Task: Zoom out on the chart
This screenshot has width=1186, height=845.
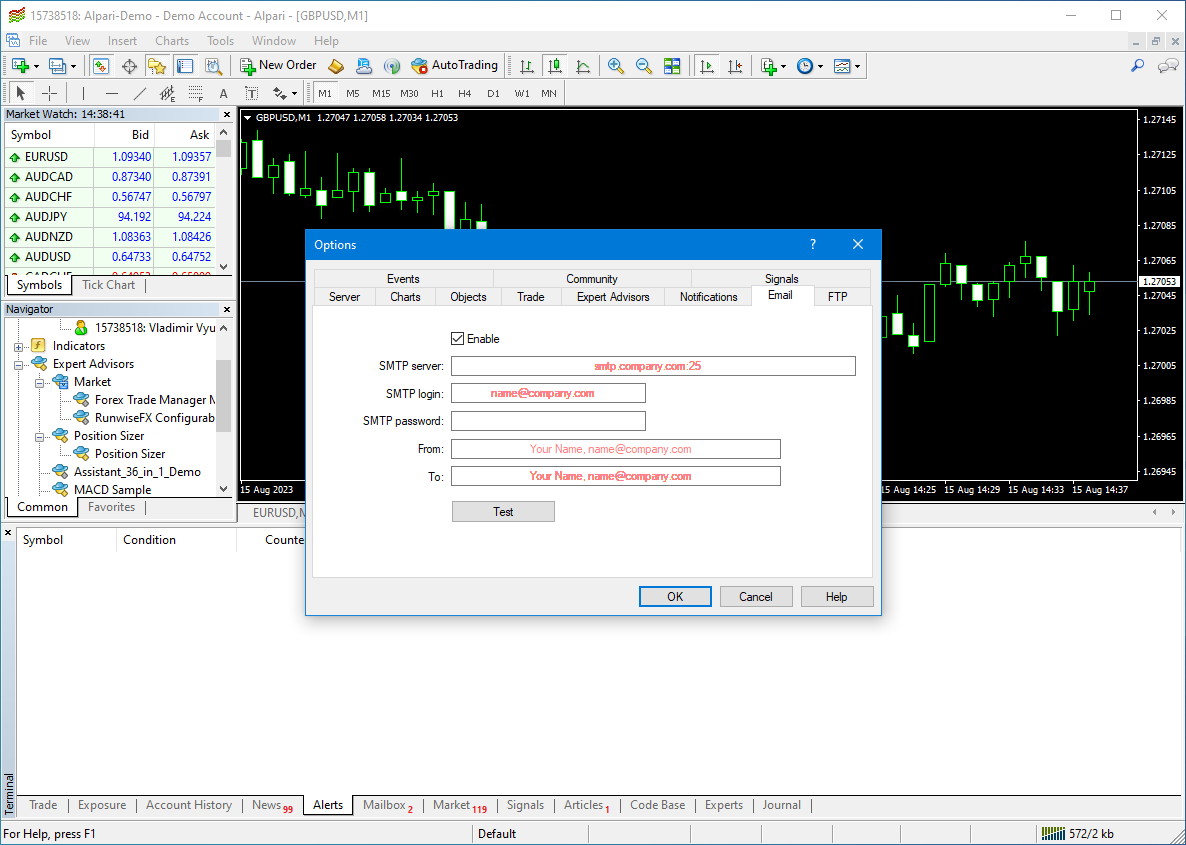Action: tap(644, 66)
